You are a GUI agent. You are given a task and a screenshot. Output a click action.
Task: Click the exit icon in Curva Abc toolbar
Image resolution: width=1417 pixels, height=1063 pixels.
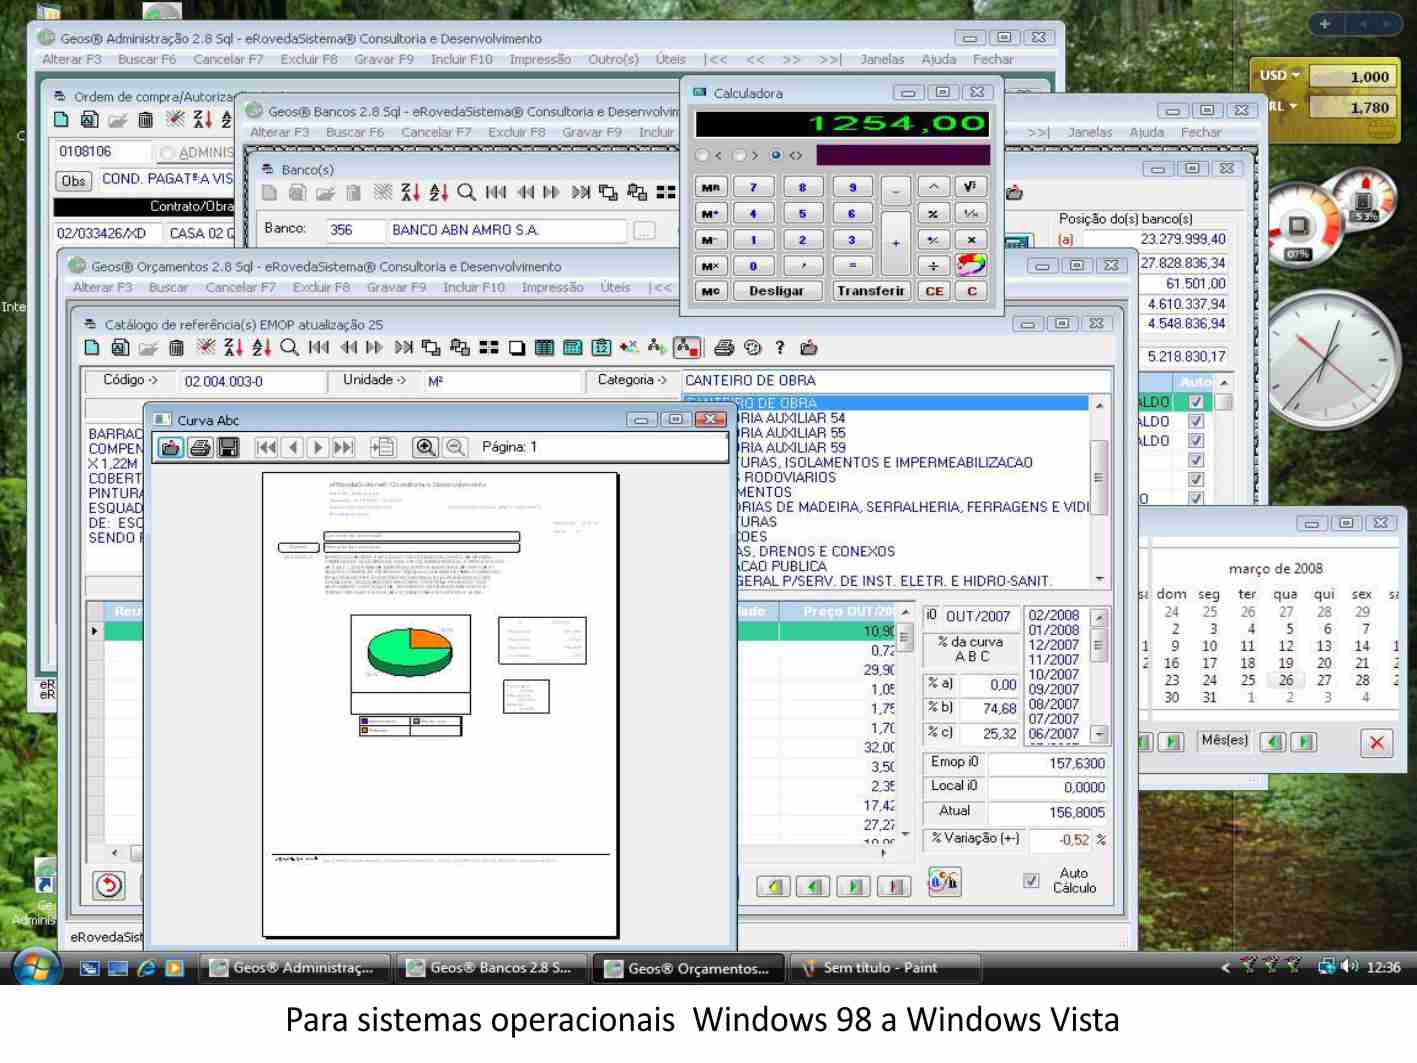(x=171, y=448)
